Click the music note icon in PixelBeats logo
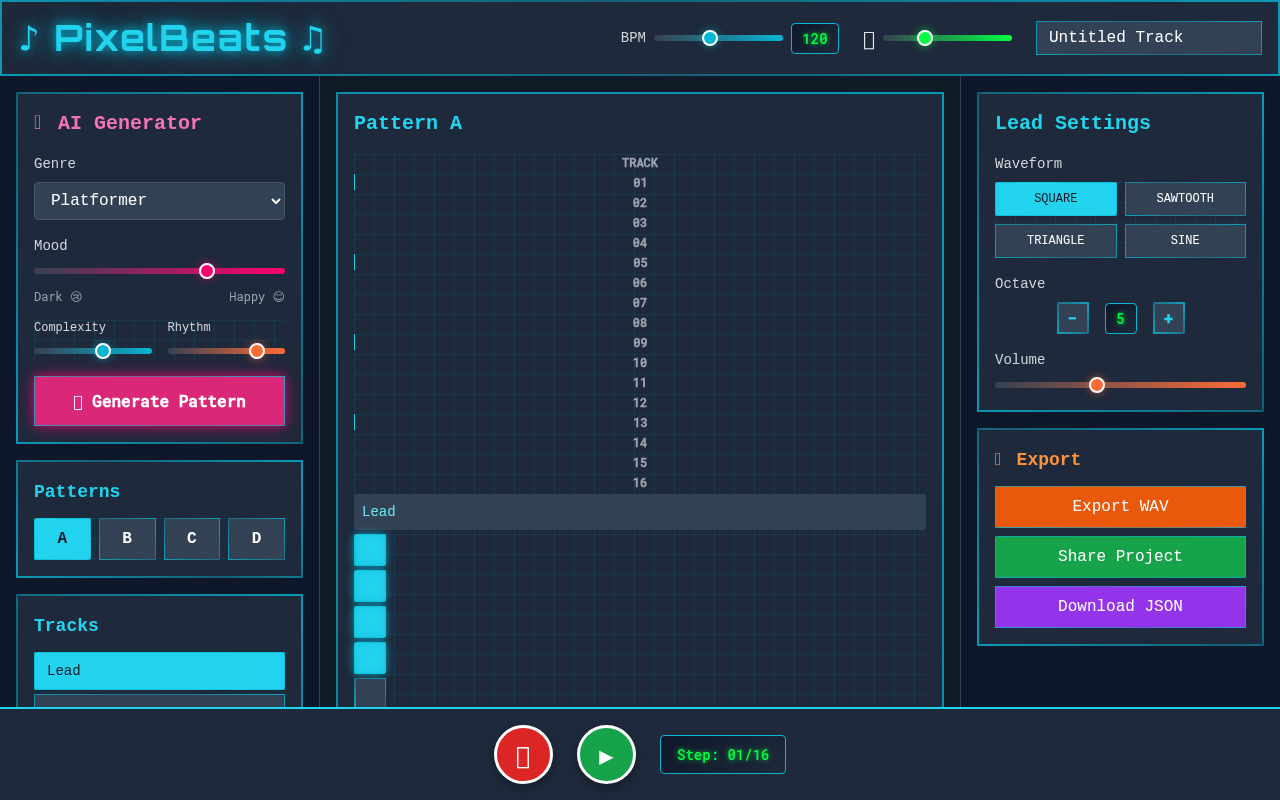This screenshot has width=1280, height=800. click(27, 37)
